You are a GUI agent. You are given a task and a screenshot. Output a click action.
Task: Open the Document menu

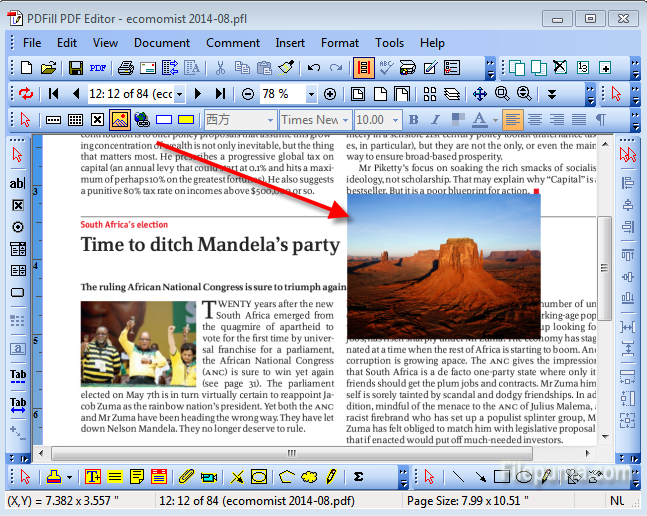pyautogui.click(x=161, y=43)
